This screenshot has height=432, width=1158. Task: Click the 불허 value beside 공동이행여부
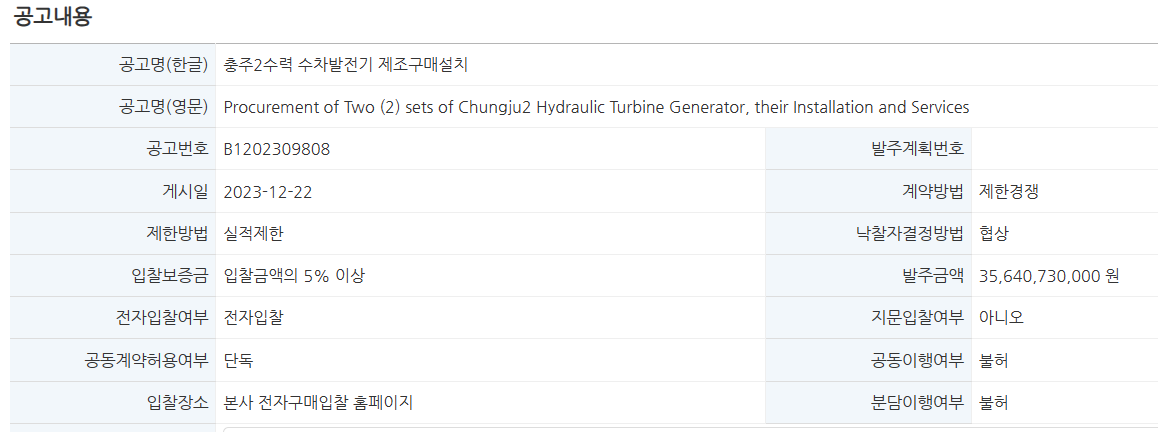994,360
